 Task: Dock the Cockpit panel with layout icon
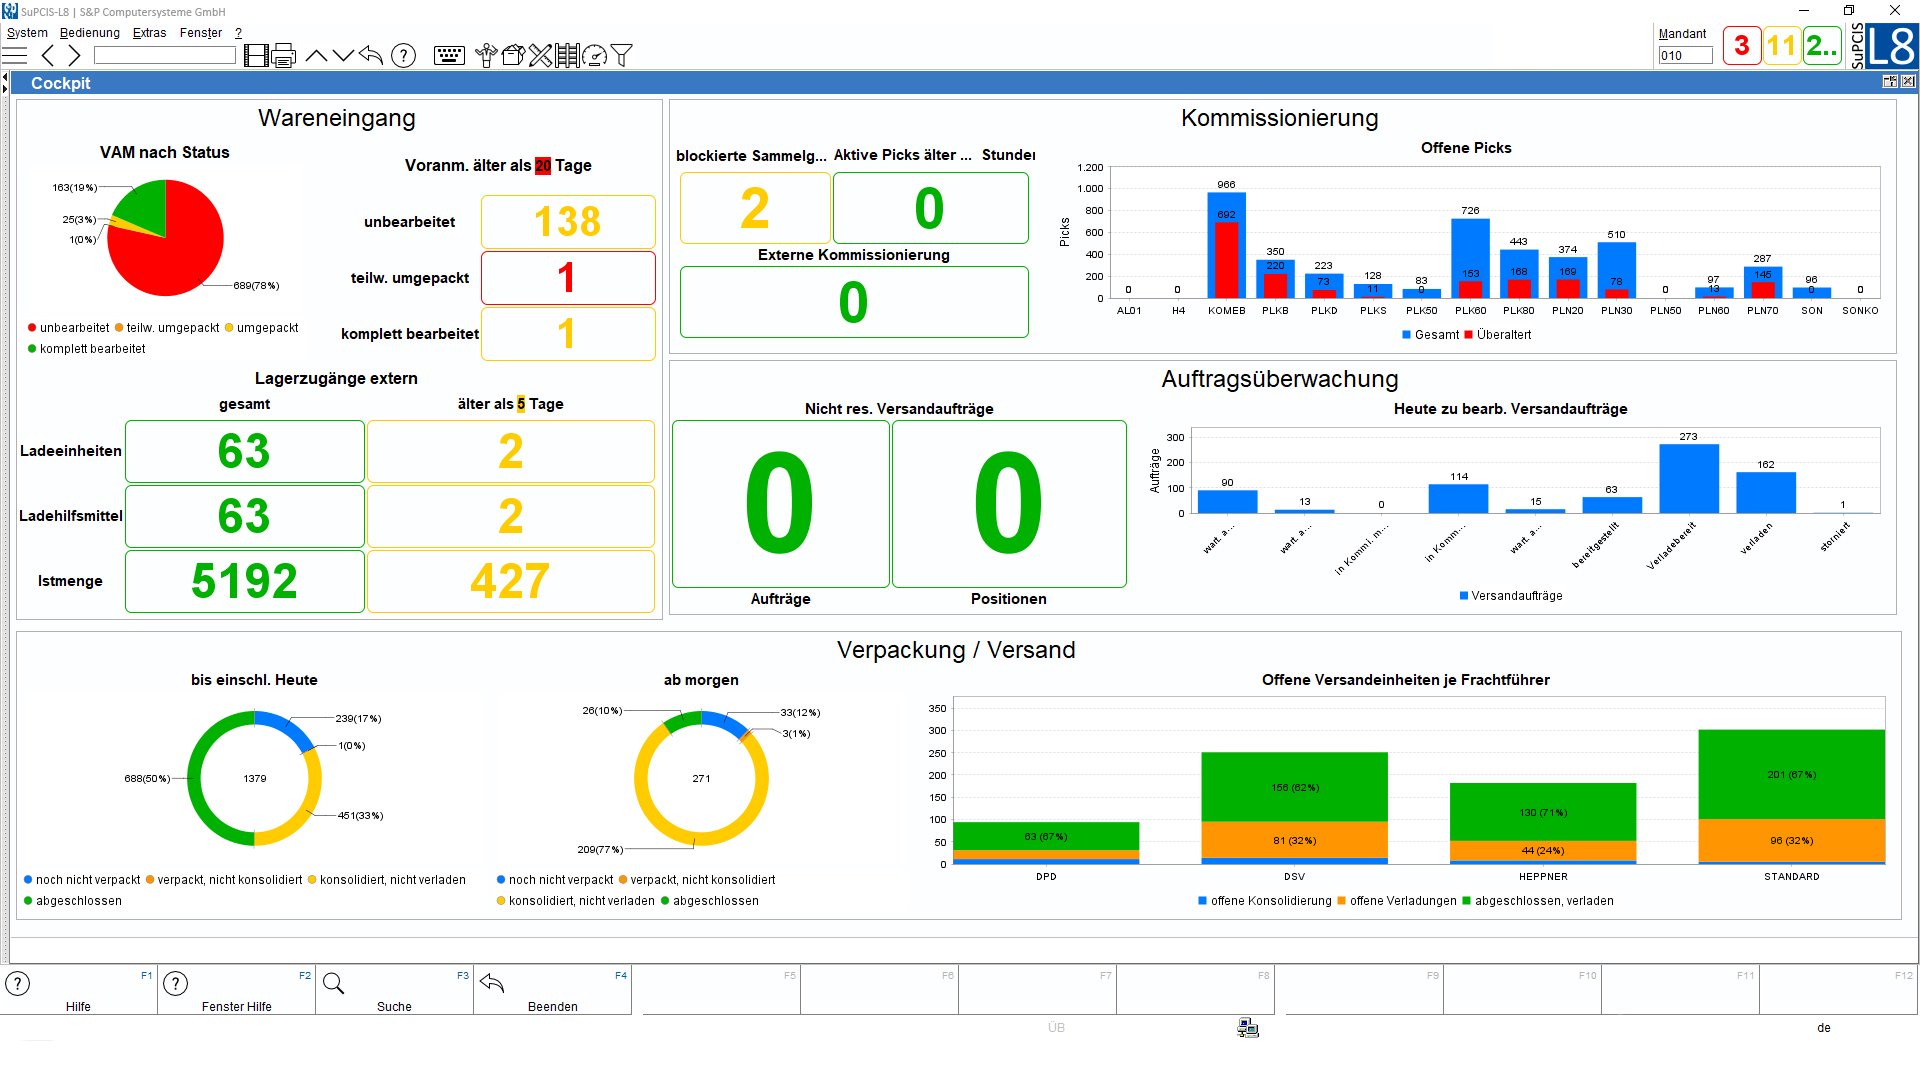[x=1889, y=82]
